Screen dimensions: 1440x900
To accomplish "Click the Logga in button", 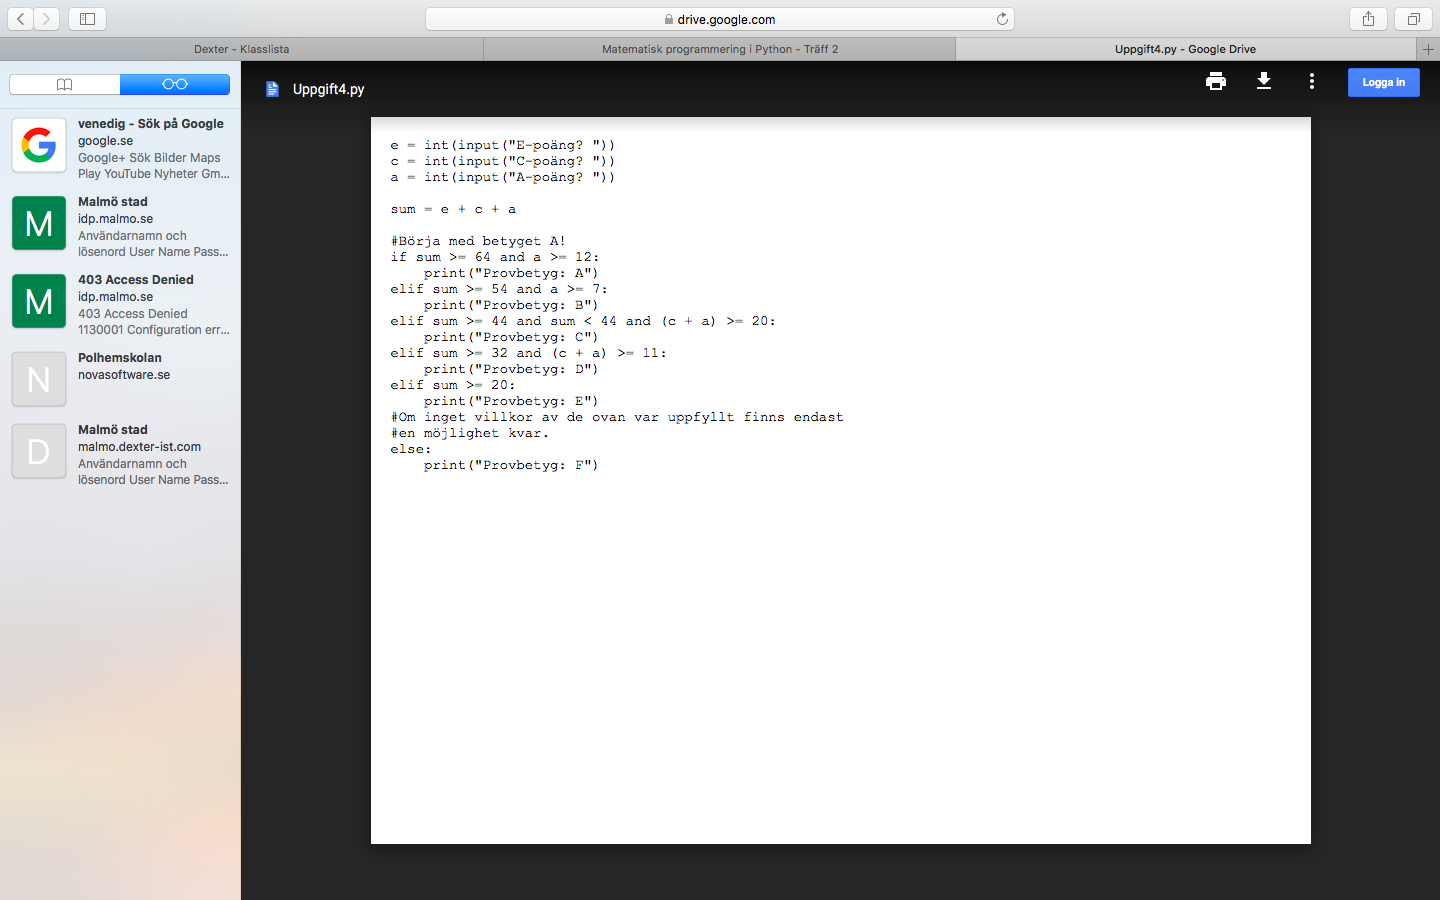I will coord(1383,82).
